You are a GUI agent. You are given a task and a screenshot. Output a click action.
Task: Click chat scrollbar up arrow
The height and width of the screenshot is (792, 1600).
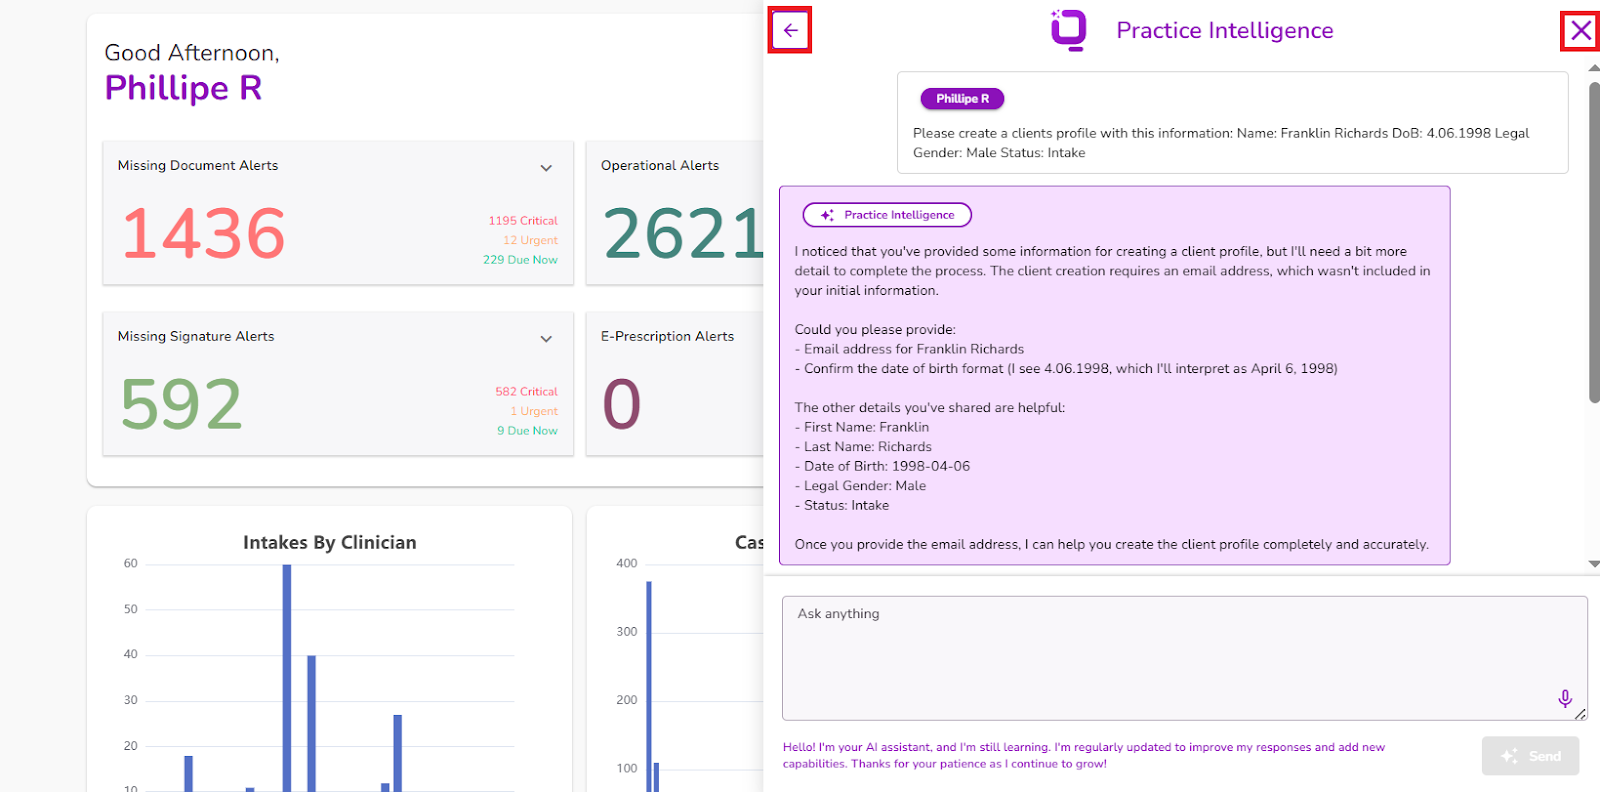pyautogui.click(x=1594, y=68)
